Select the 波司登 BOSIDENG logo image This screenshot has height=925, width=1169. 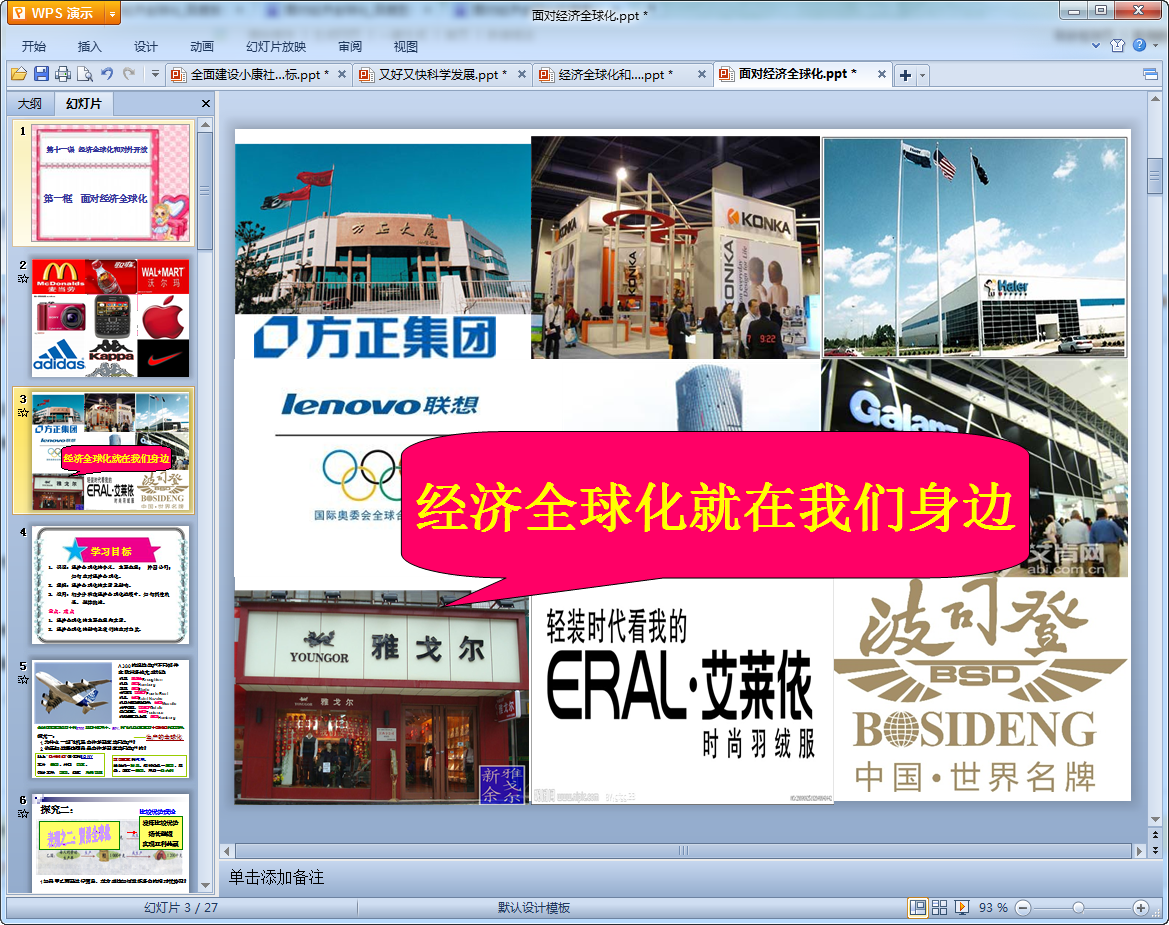point(980,689)
